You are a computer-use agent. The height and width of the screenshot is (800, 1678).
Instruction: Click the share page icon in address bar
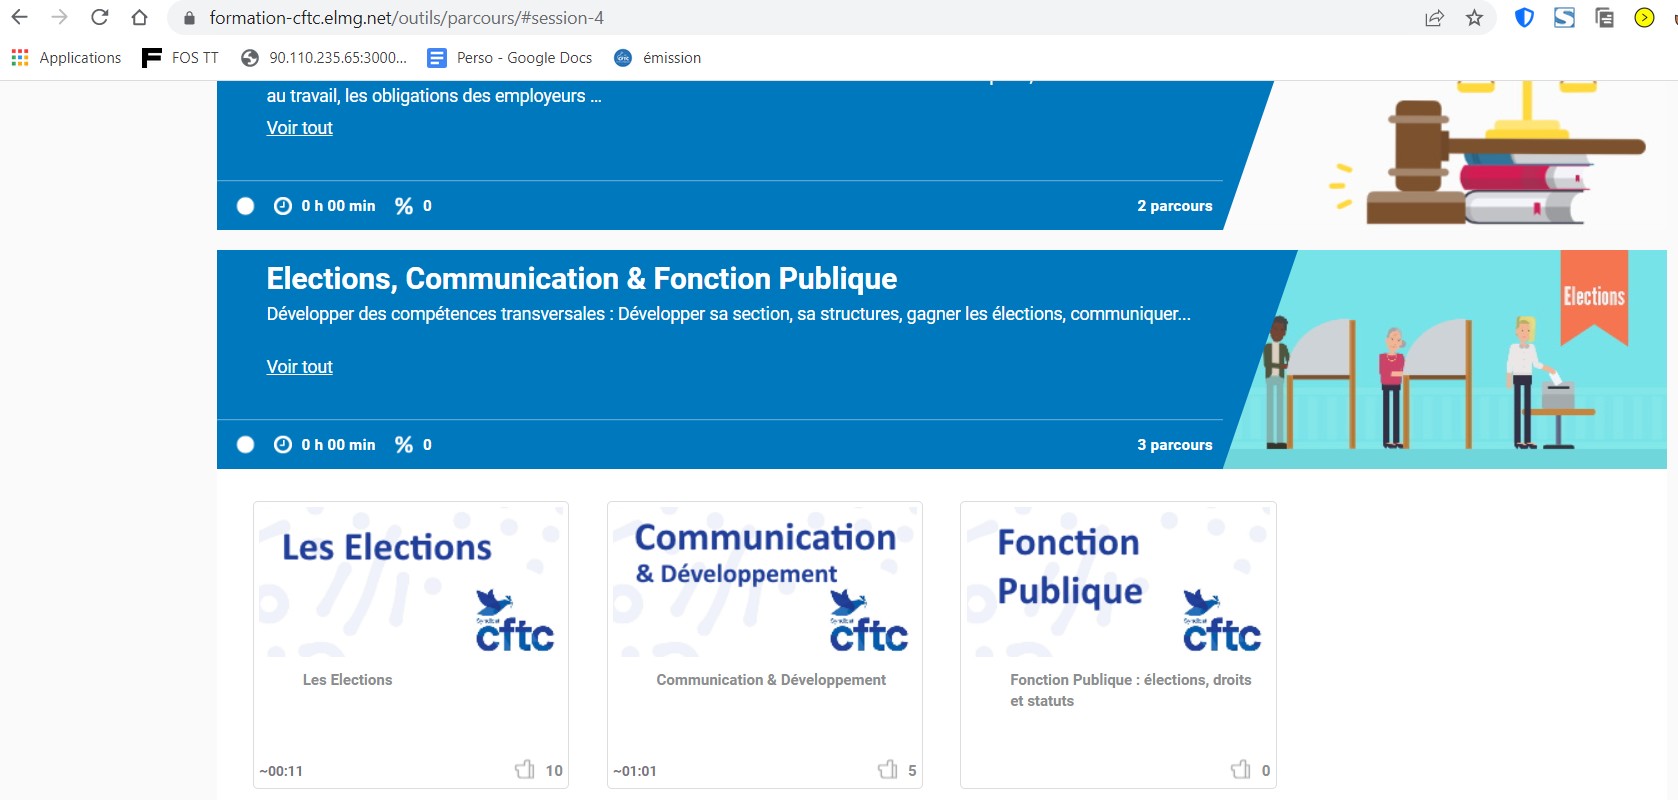tap(1434, 18)
